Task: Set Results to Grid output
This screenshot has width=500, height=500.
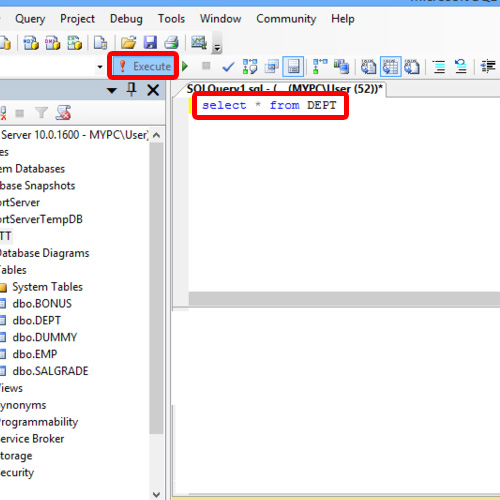Action: 390,66
